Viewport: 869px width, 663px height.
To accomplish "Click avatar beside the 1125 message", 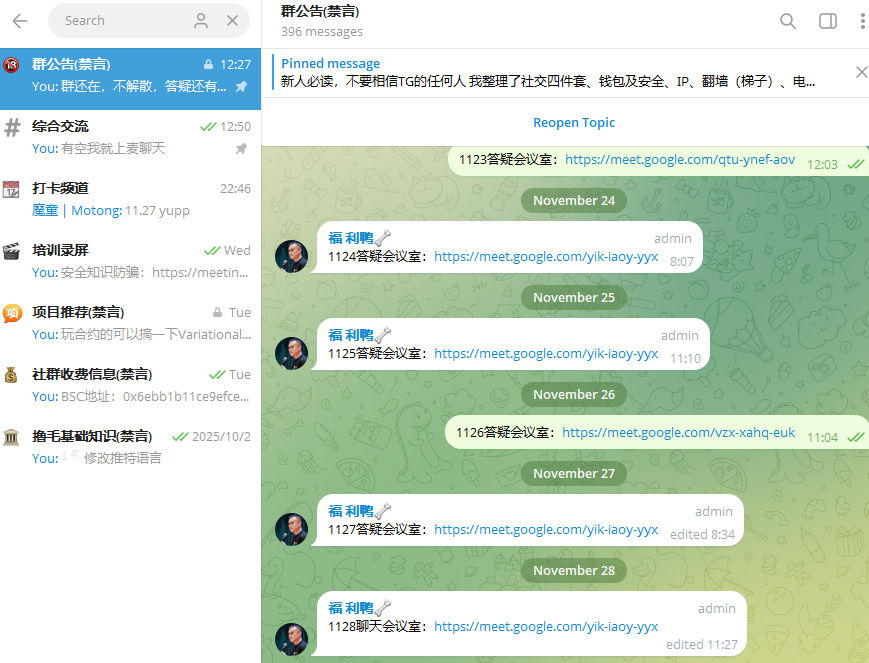I will 292,354.
